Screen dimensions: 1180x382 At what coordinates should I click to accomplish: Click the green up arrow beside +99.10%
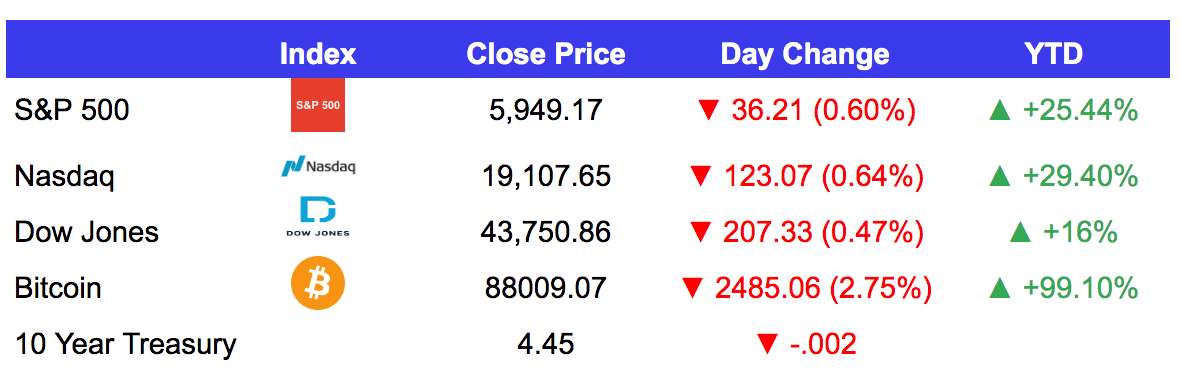(x=1000, y=288)
